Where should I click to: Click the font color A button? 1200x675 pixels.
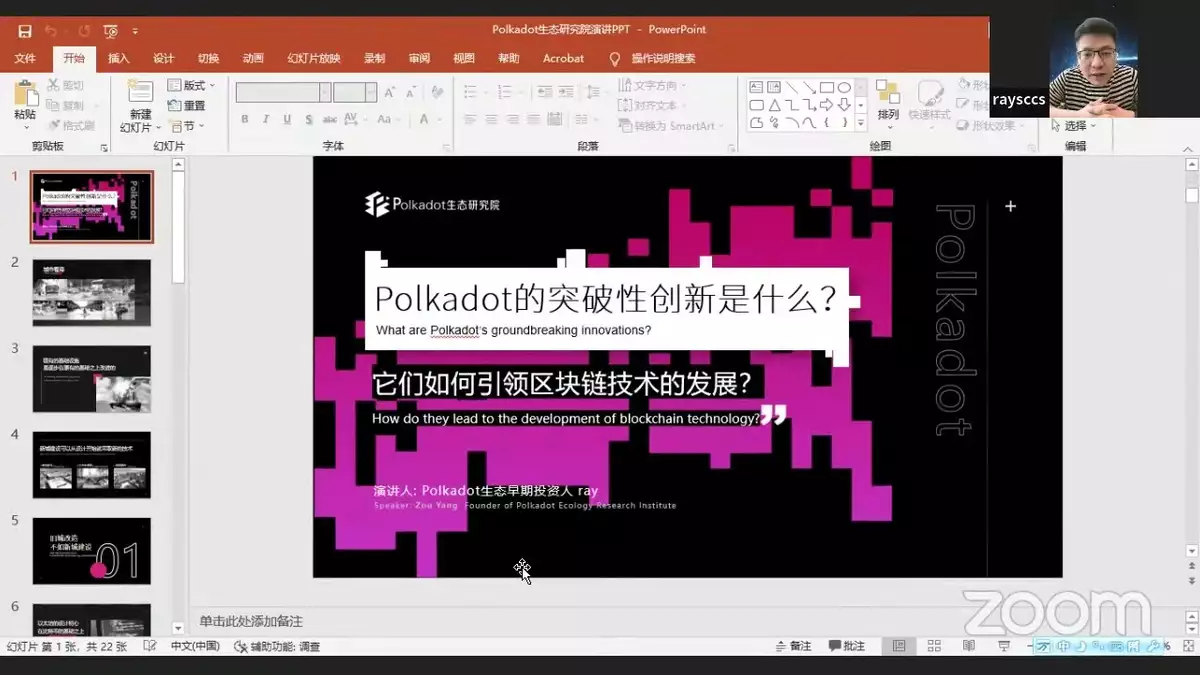point(424,119)
